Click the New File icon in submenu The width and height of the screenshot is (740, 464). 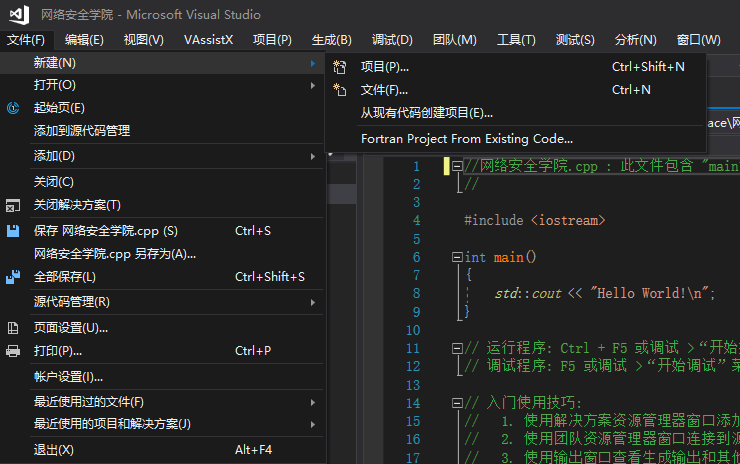pos(340,90)
